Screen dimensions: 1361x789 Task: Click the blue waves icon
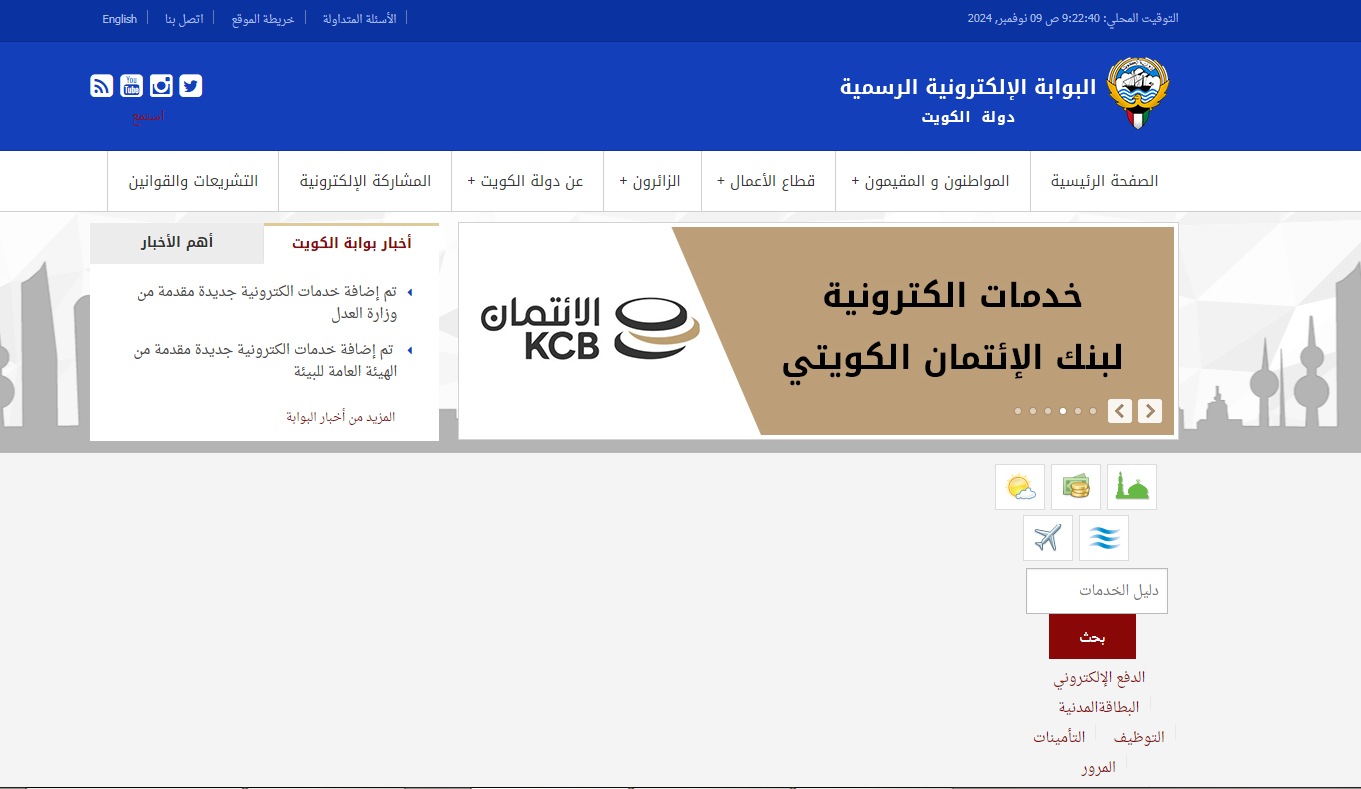tap(1104, 538)
